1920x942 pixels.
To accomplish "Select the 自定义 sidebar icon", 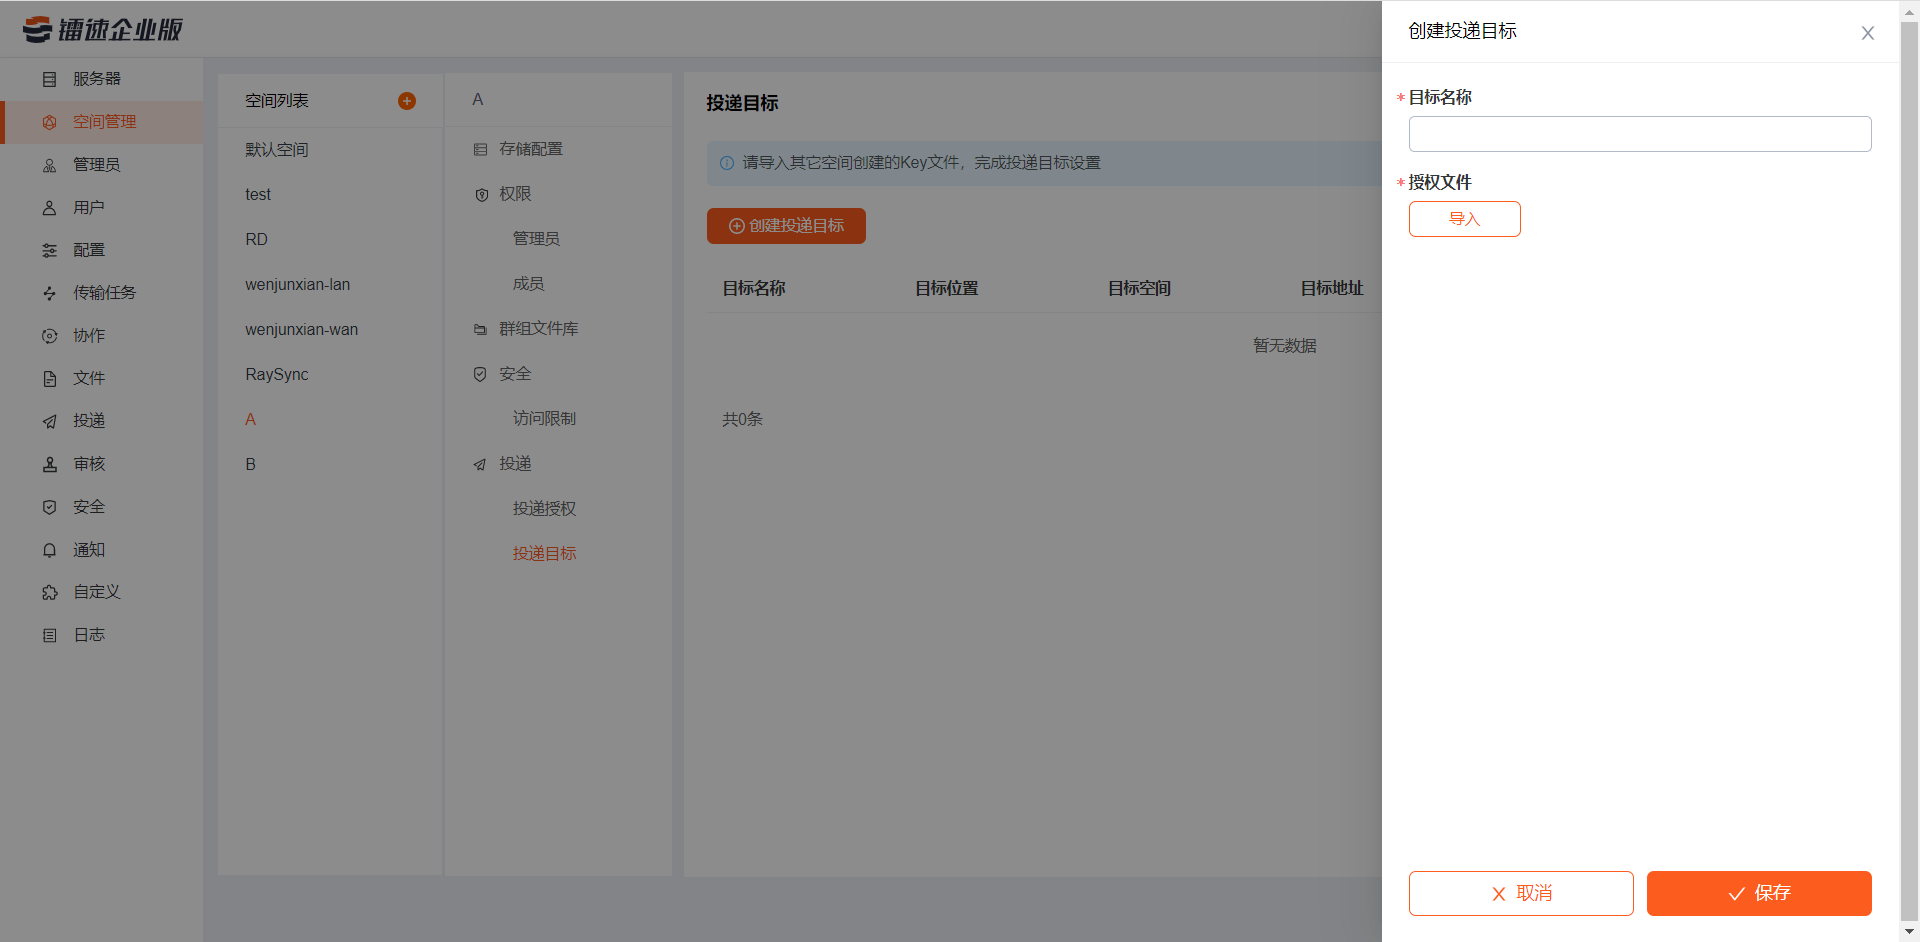I will pyautogui.click(x=96, y=592).
